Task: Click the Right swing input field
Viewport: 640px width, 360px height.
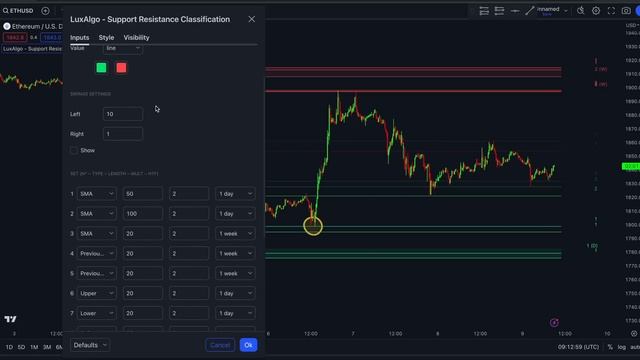Action: [123, 134]
